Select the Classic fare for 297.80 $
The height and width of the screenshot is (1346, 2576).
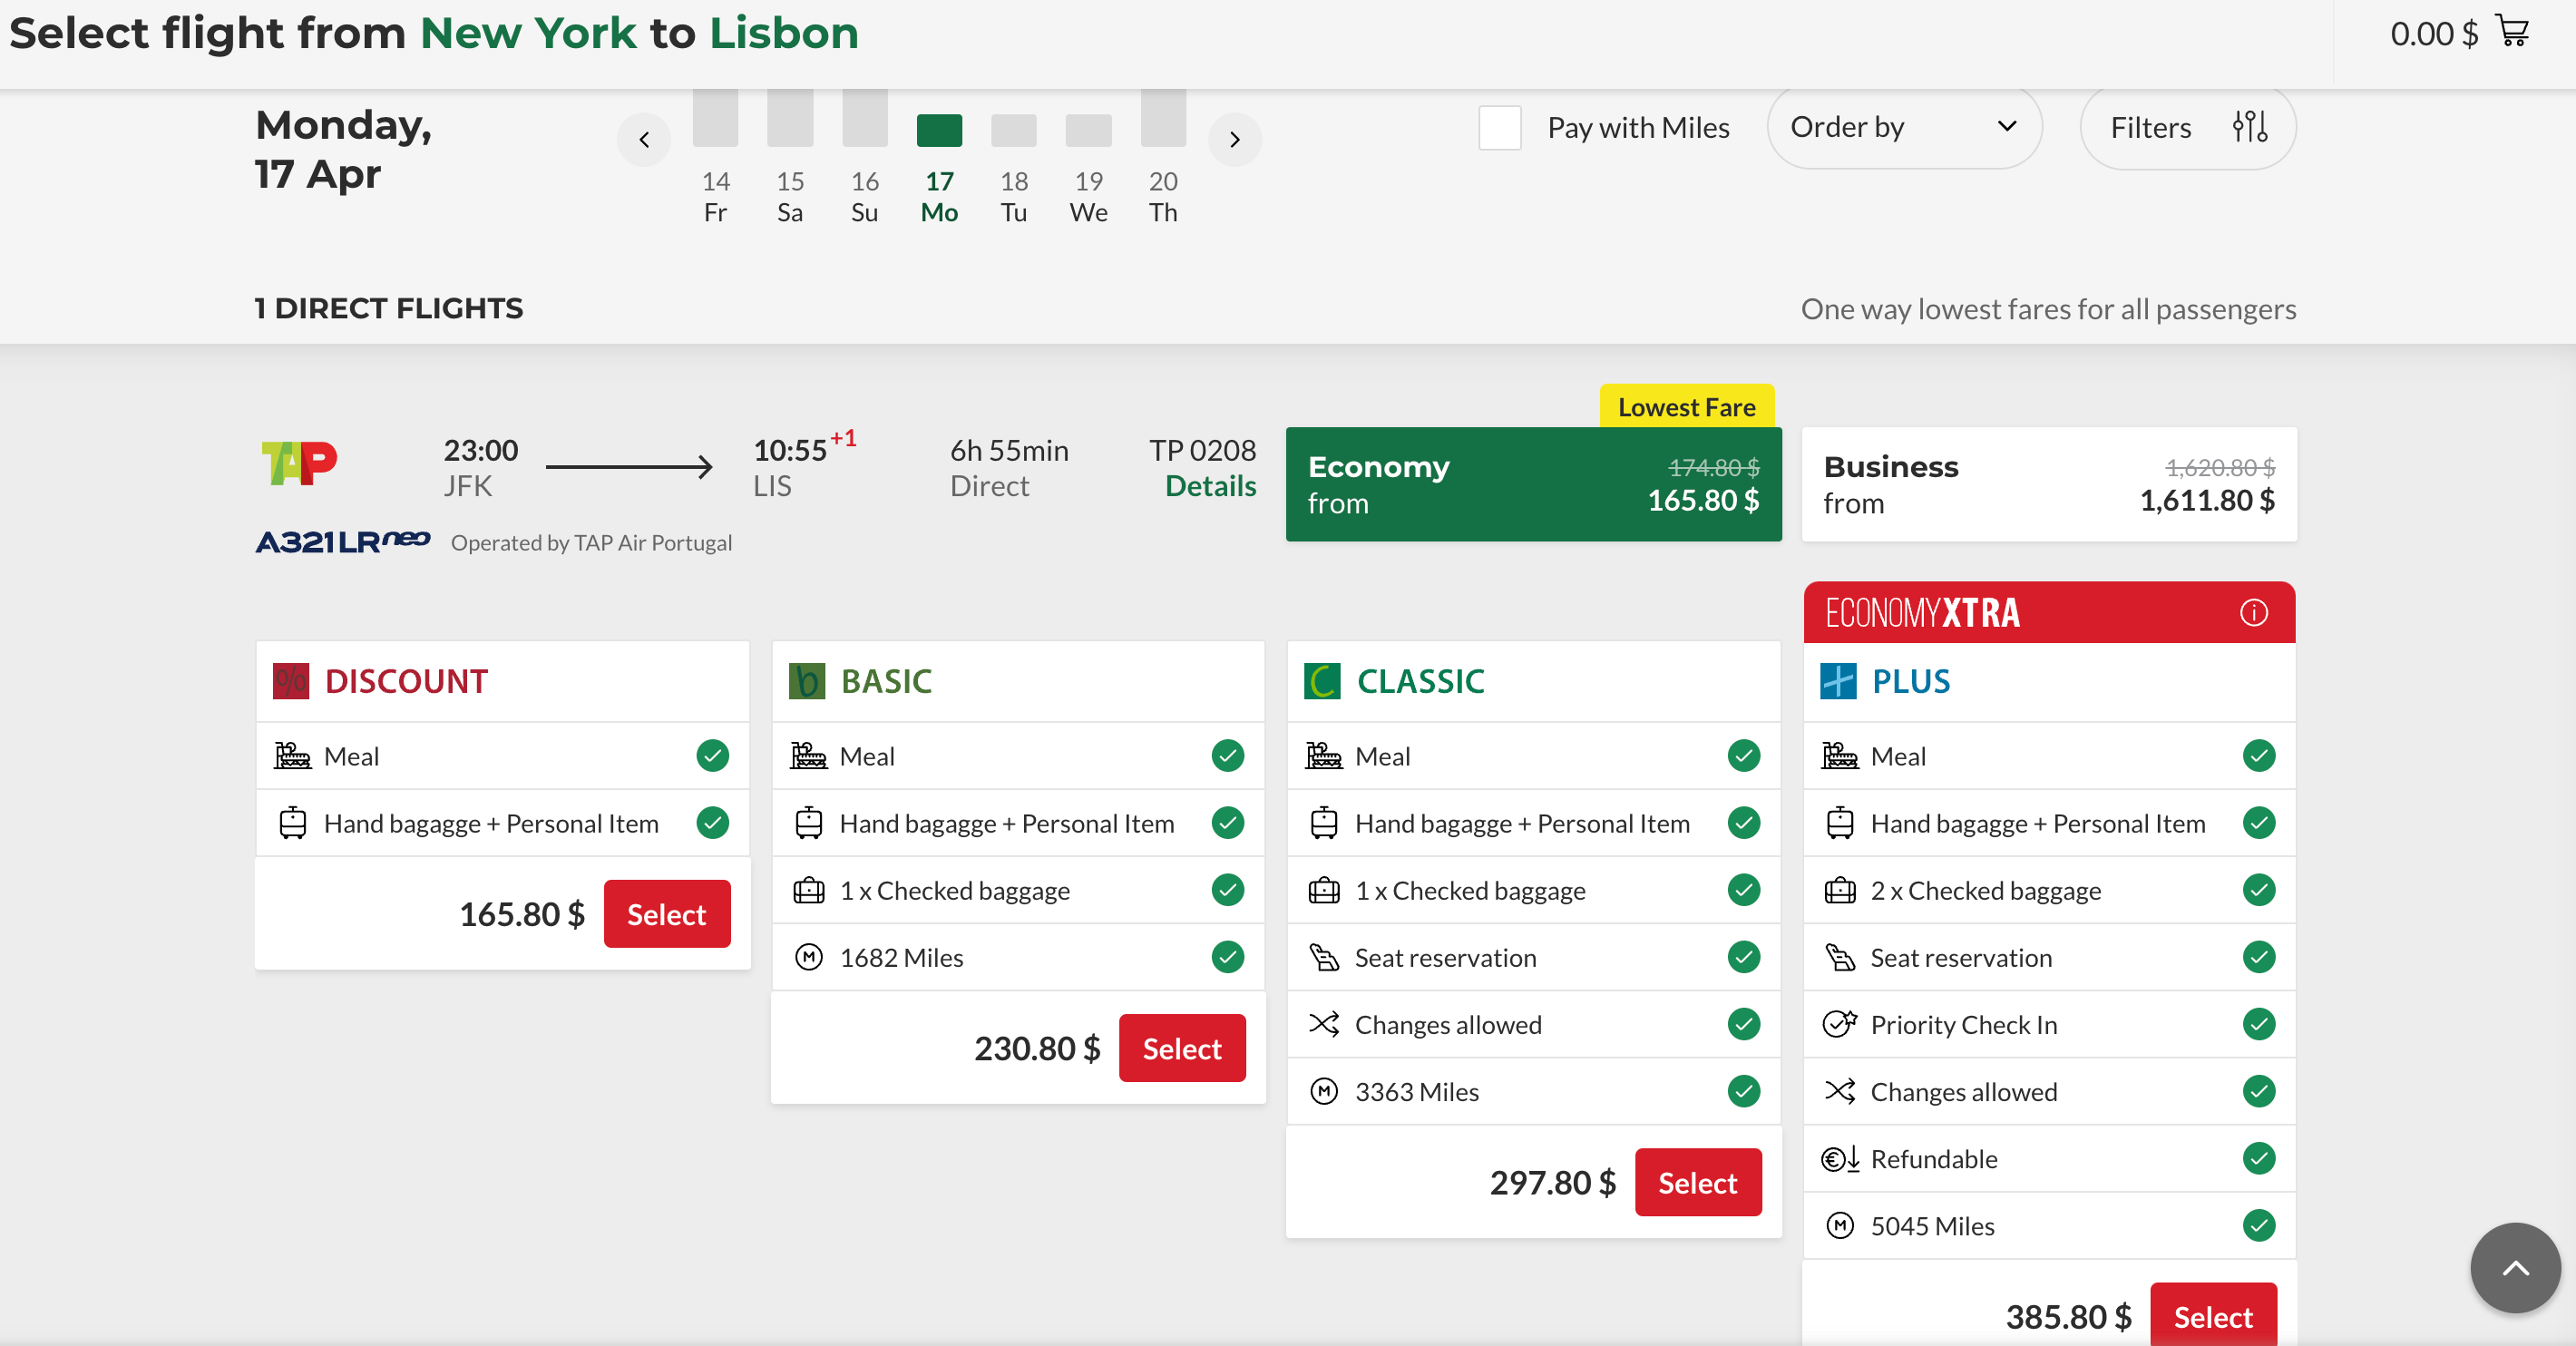[1697, 1182]
